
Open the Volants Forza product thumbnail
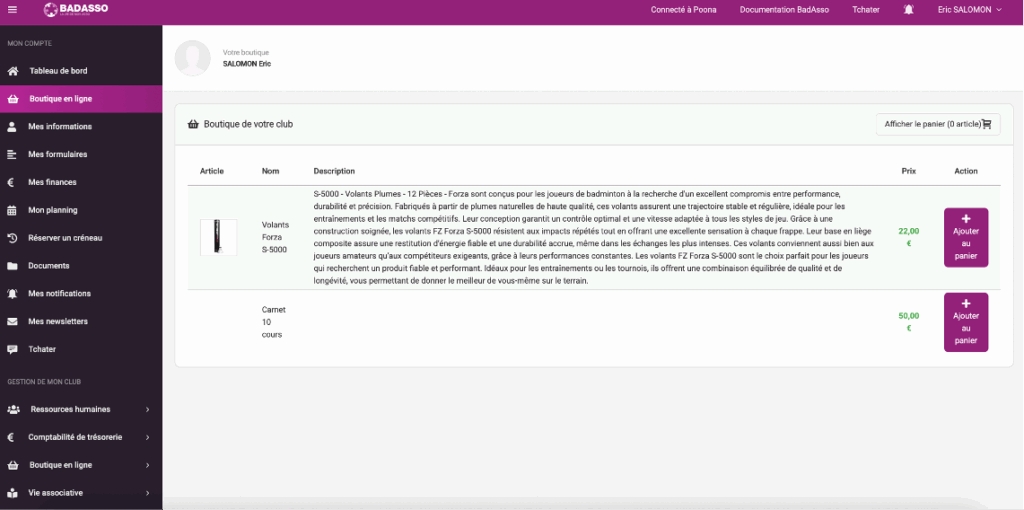[218, 237]
